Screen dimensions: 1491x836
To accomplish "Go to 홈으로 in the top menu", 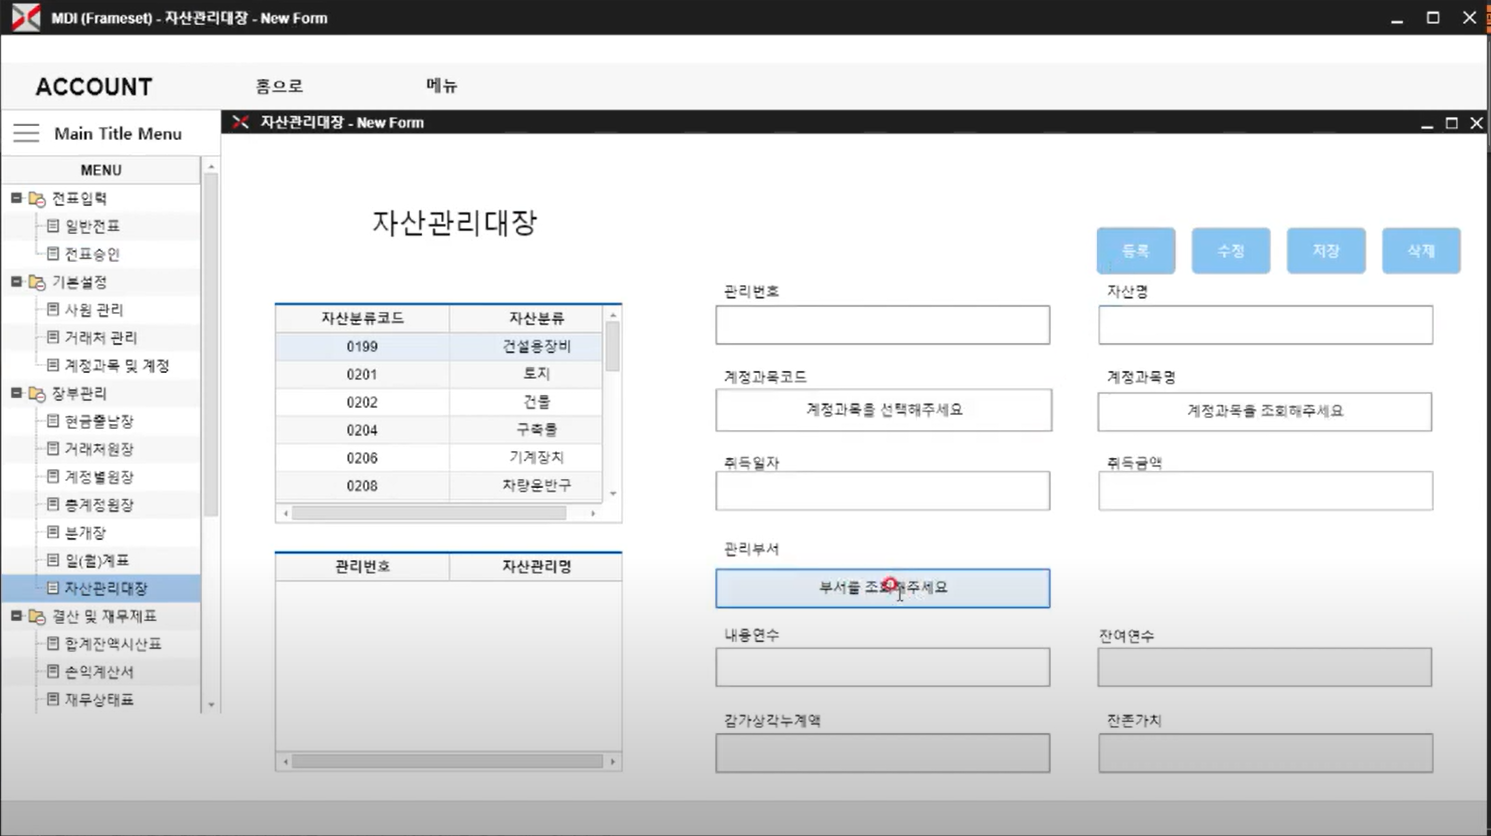I will coord(279,86).
